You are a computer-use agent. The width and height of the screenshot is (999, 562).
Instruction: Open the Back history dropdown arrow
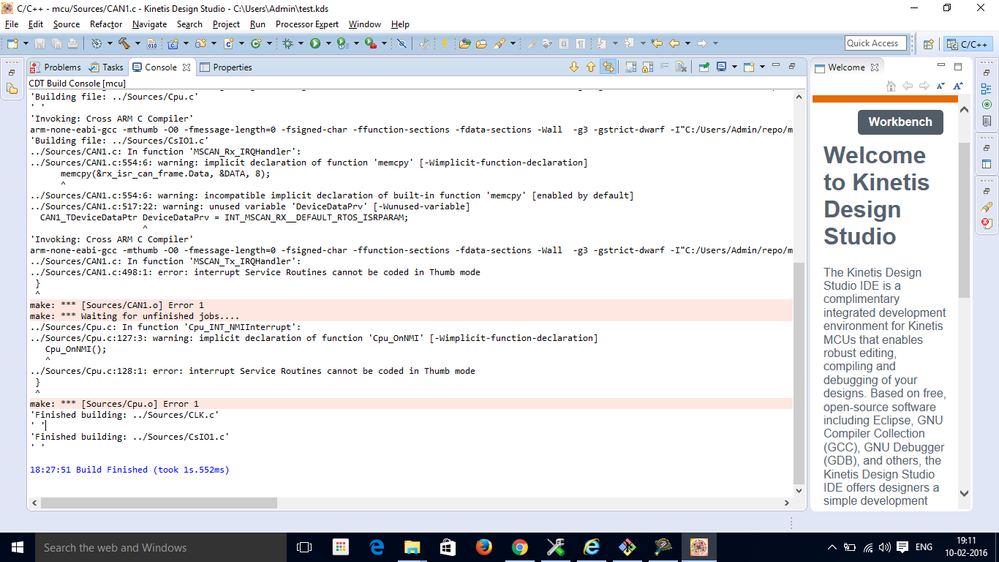coord(687,43)
